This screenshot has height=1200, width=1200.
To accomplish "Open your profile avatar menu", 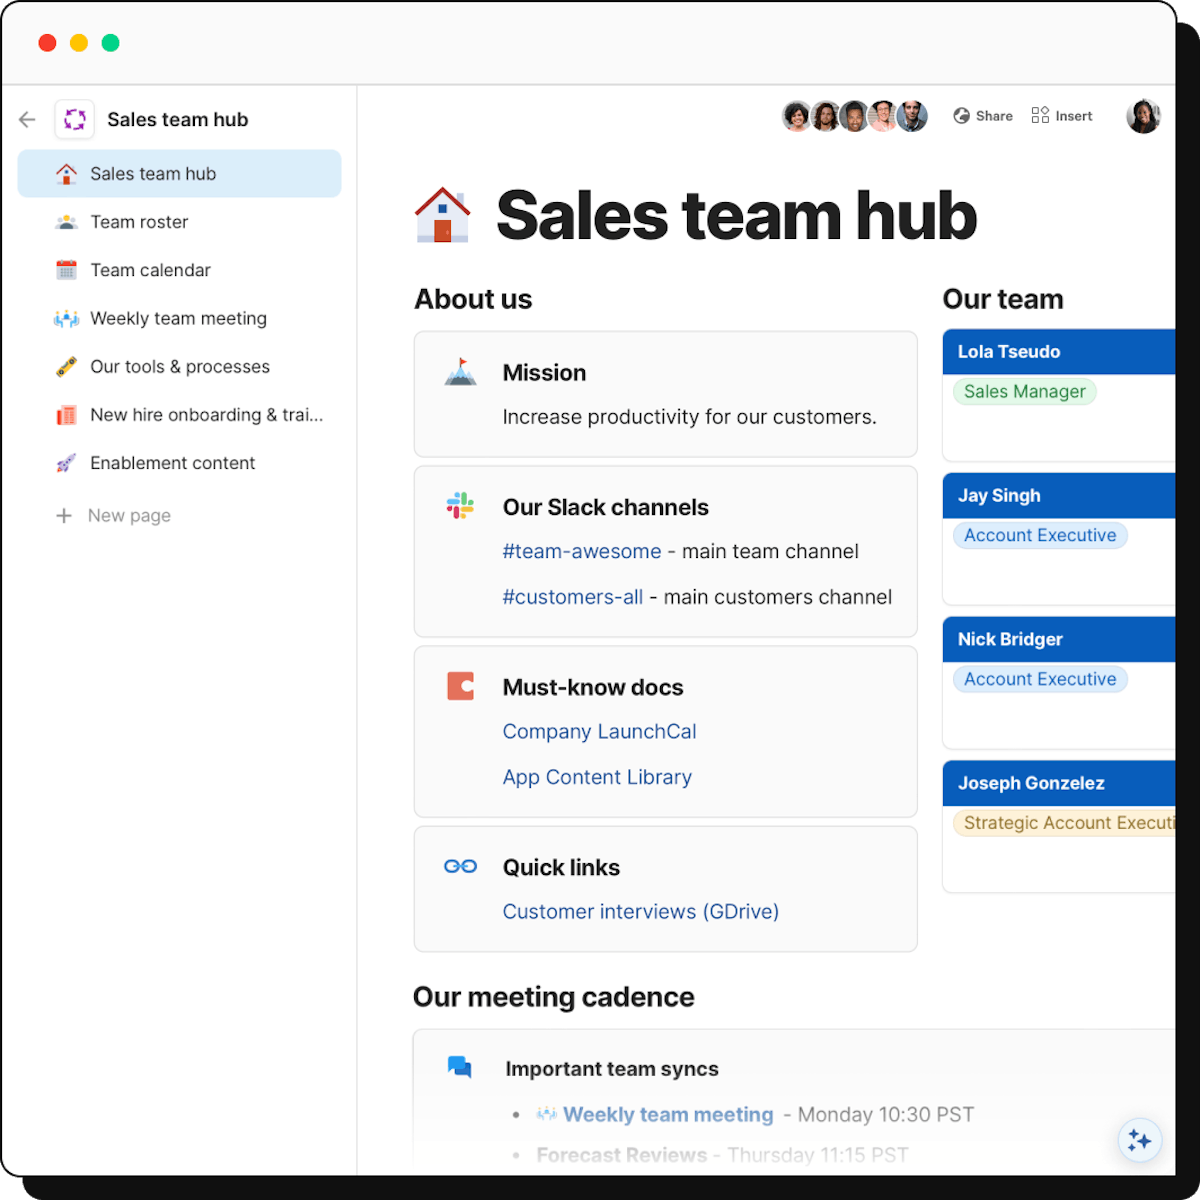I will tap(1143, 116).
